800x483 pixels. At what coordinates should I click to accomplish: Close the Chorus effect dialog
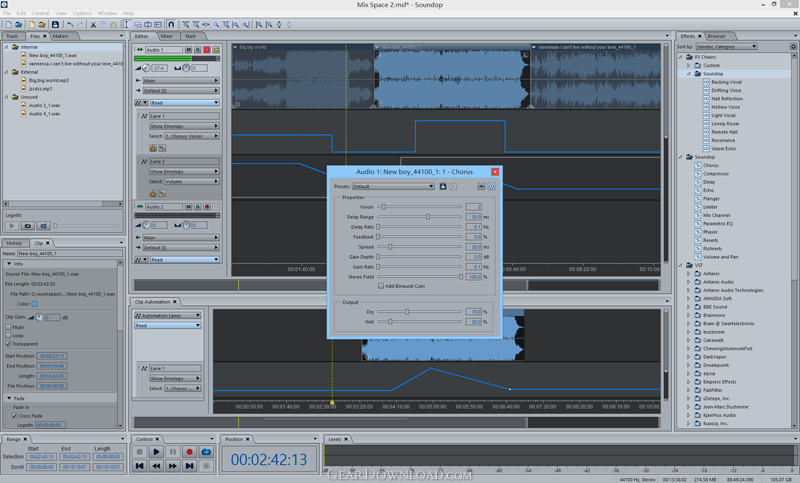[495, 172]
